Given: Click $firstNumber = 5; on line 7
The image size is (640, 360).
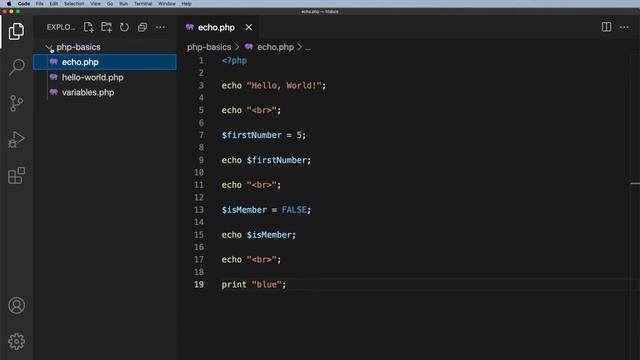Looking at the screenshot, I should pos(264,135).
